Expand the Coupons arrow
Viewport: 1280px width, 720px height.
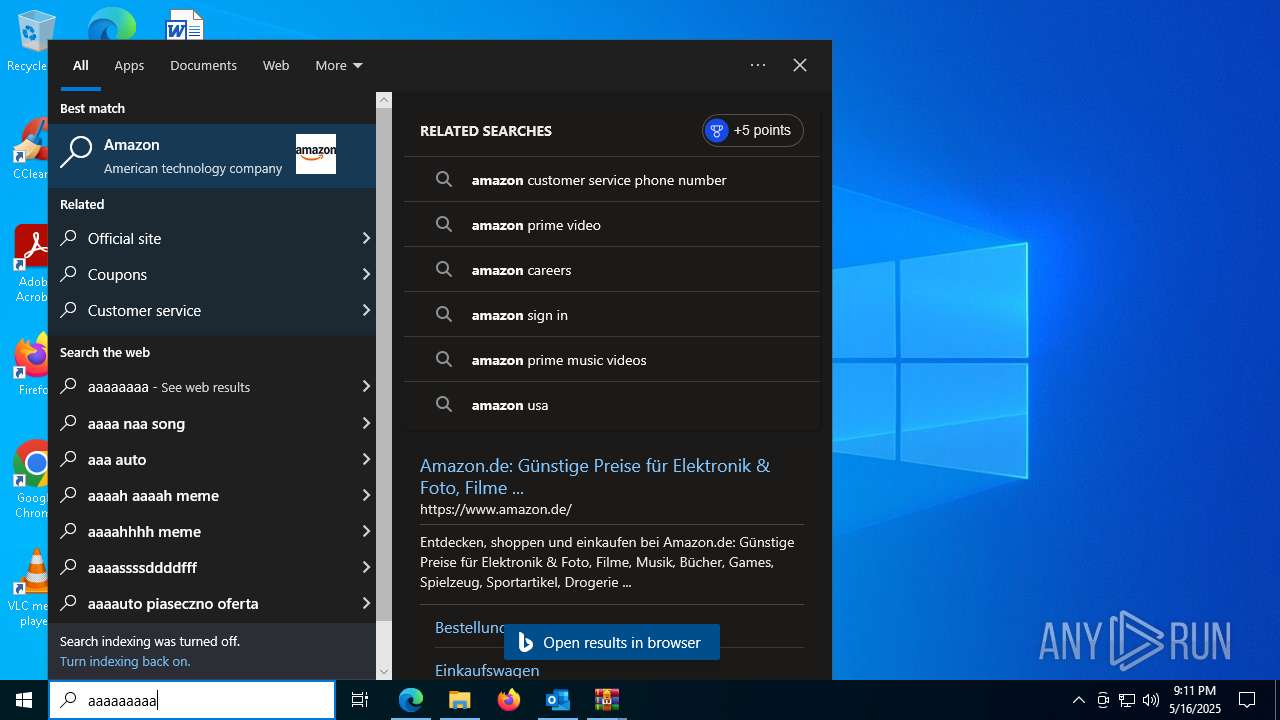[366, 274]
